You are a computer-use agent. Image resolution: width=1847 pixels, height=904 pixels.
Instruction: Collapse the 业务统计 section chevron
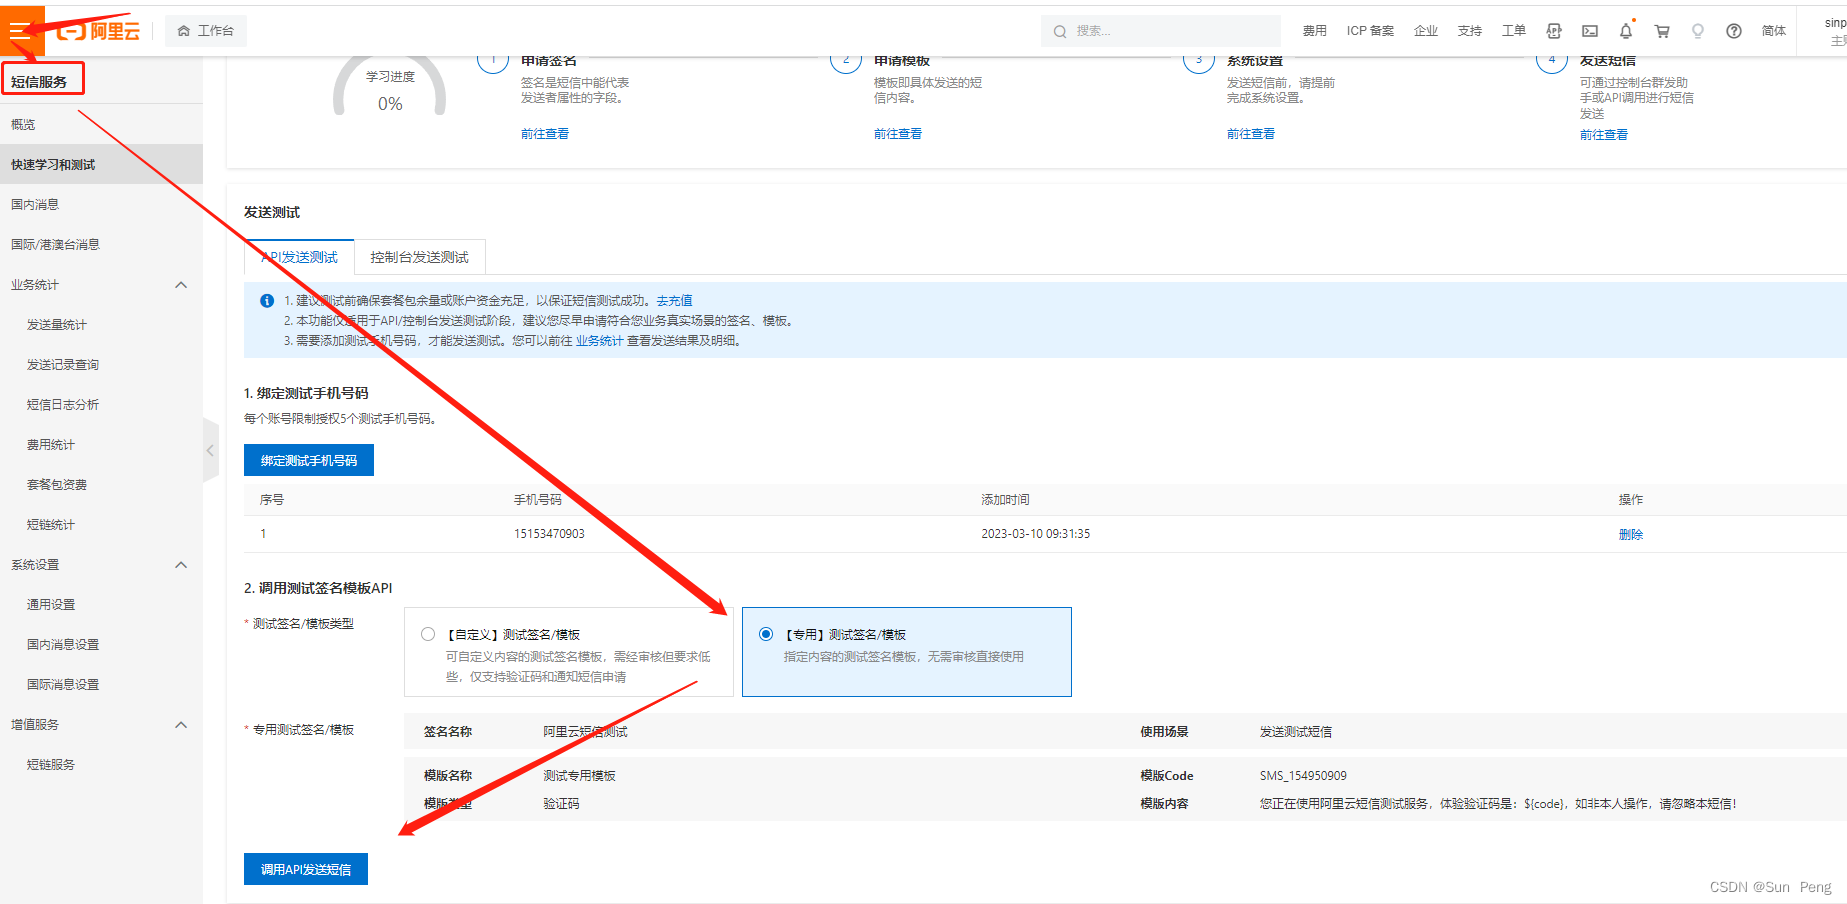(x=181, y=285)
